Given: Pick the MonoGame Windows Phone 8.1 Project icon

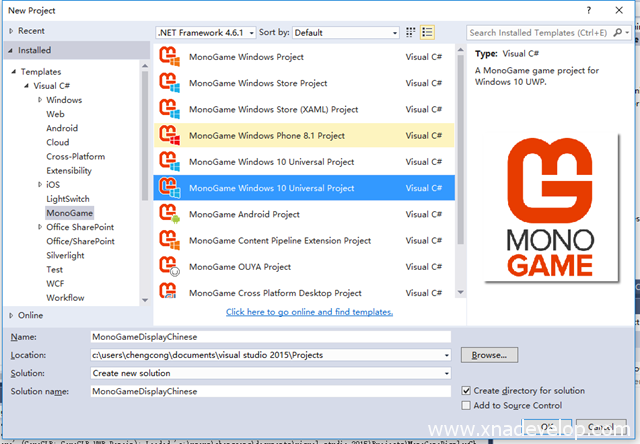Looking at the screenshot, I should point(169,135).
